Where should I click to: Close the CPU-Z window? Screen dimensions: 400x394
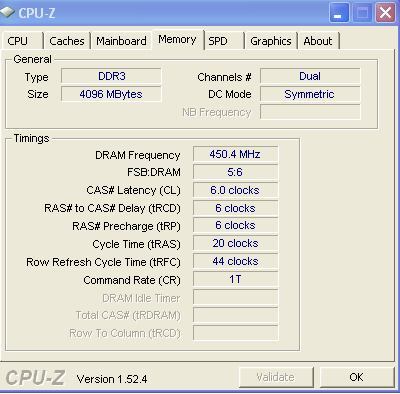385,13
